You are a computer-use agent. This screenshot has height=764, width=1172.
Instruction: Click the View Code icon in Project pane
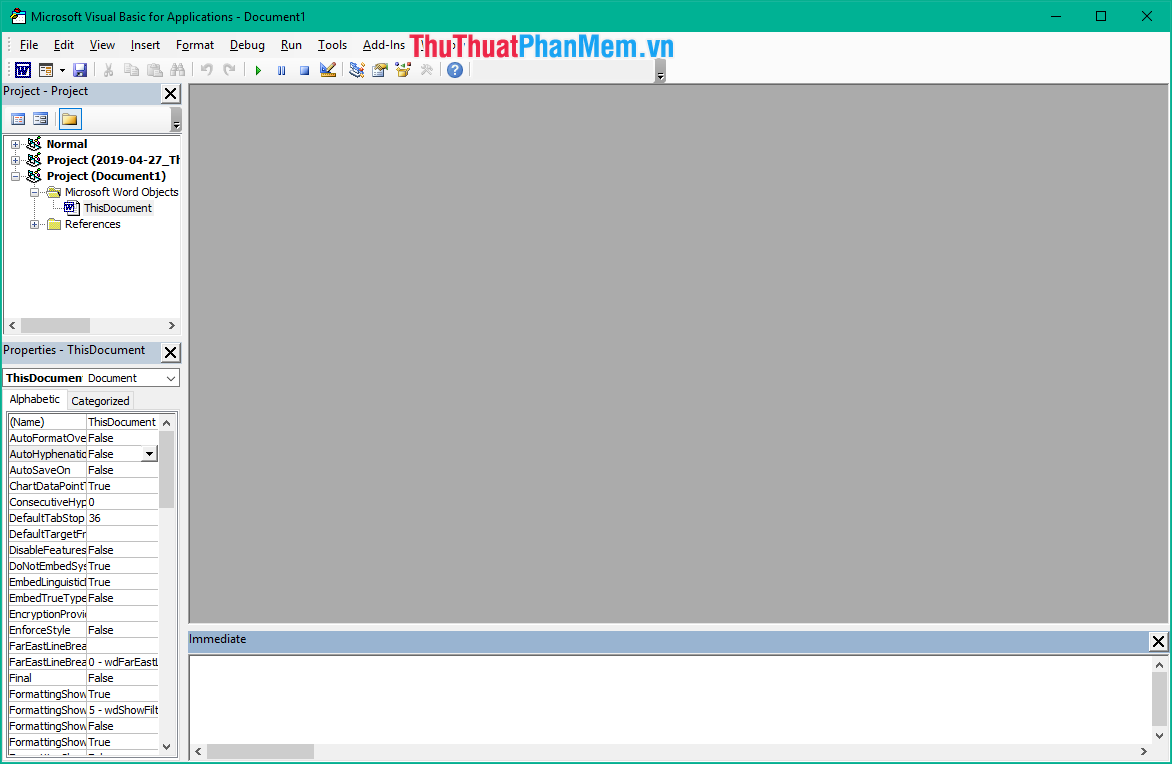18,119
